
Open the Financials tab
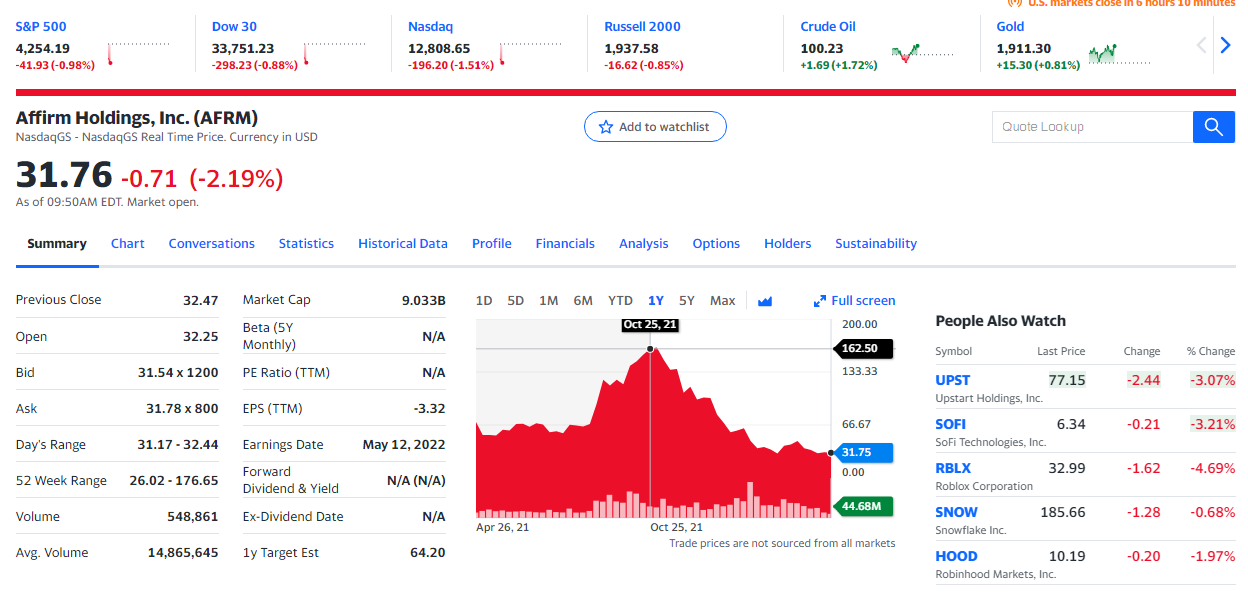tap(565, 243)
